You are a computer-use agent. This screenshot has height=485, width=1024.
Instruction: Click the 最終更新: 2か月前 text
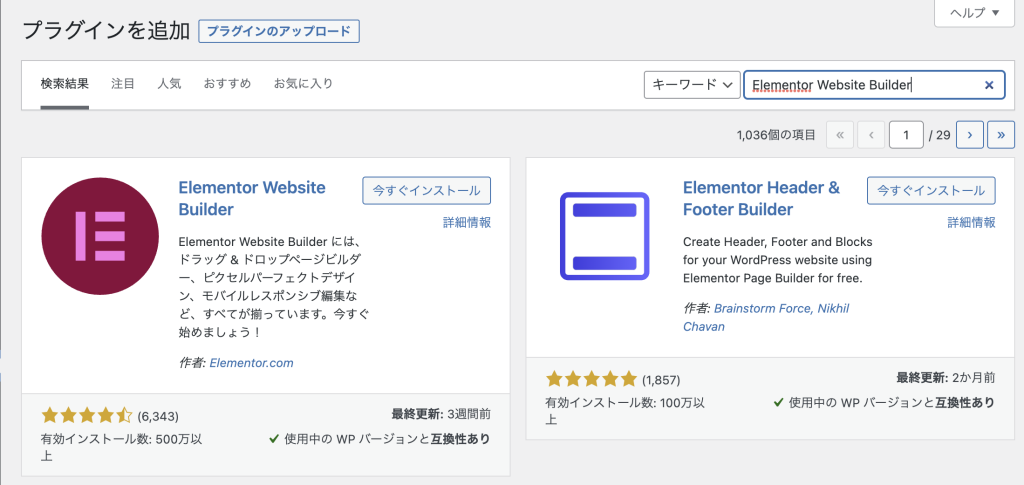click(x=946, y=377)
